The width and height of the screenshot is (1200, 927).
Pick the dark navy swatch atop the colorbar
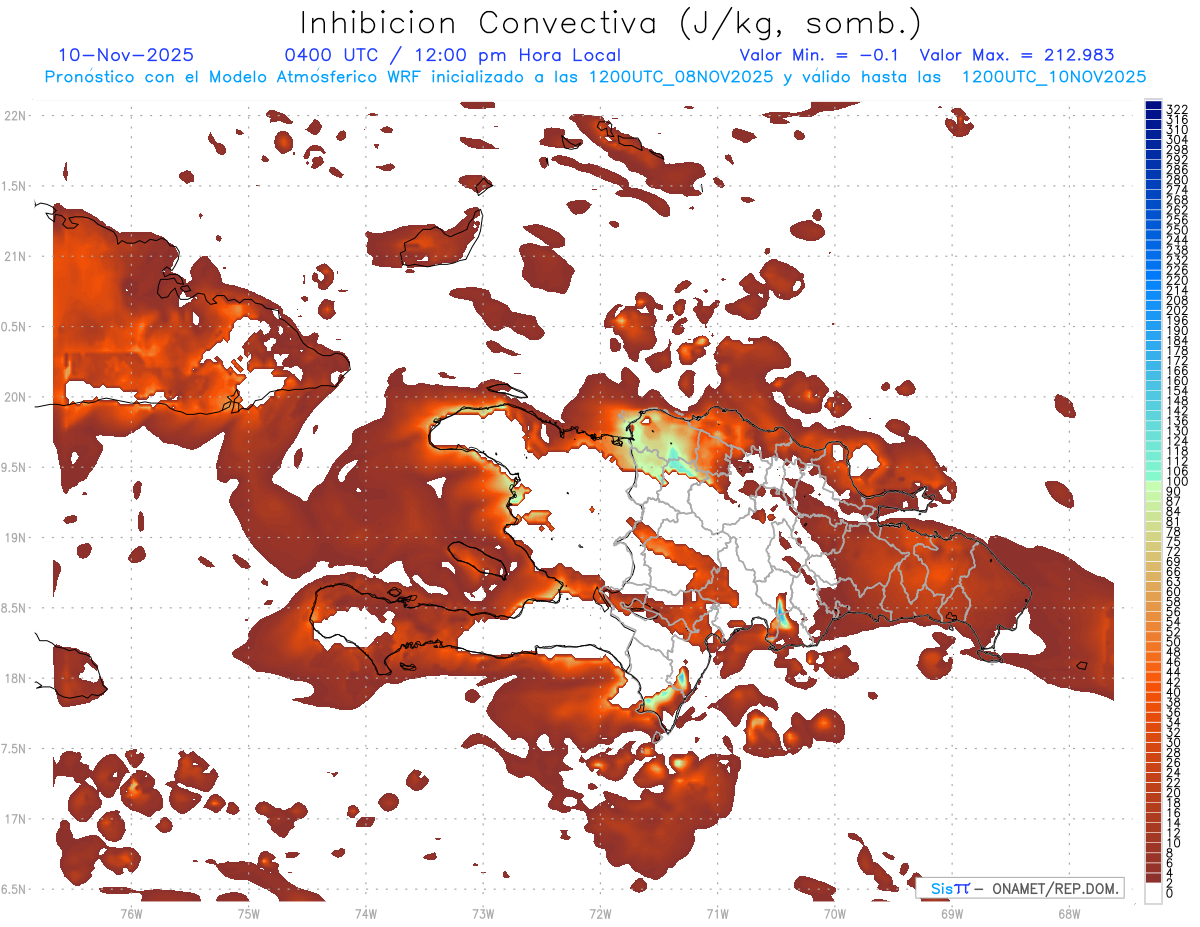pyautogui.click(x=1154, y=105)
